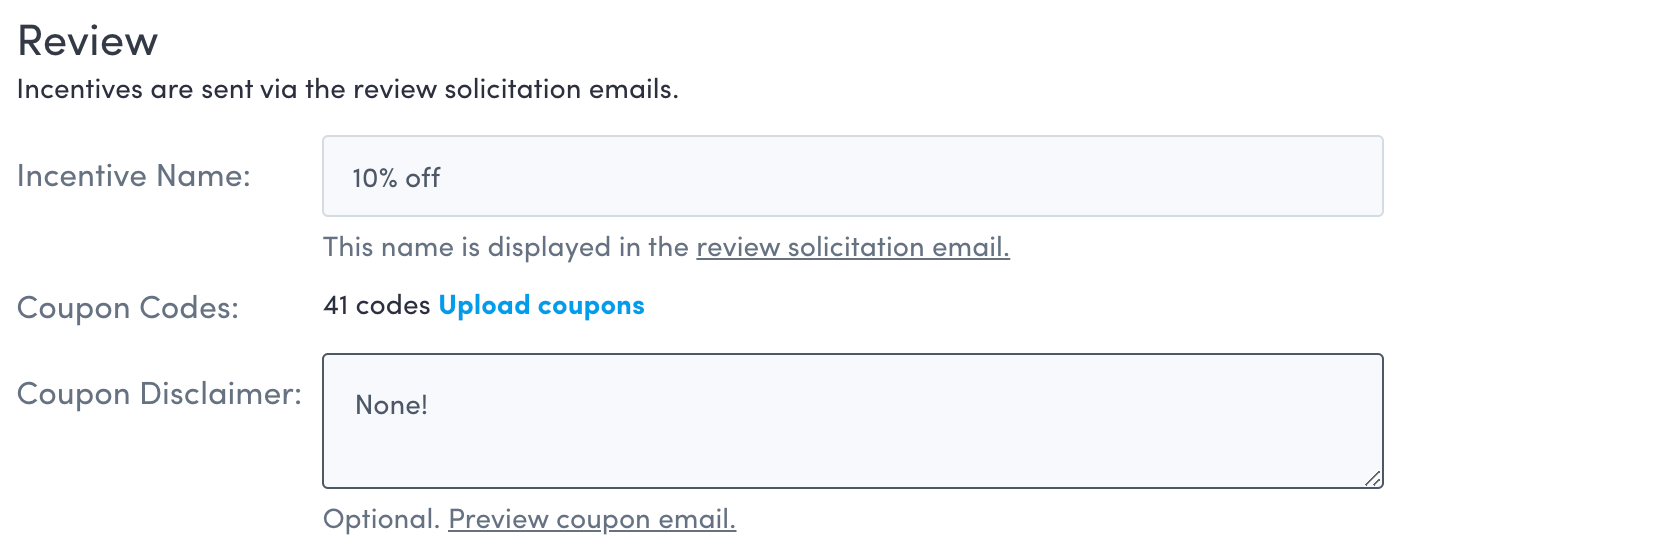Click the textarea resize handle corner
Image resolution: width=1654 pixels, height=560 pixels.
(x=1373, y=479)
